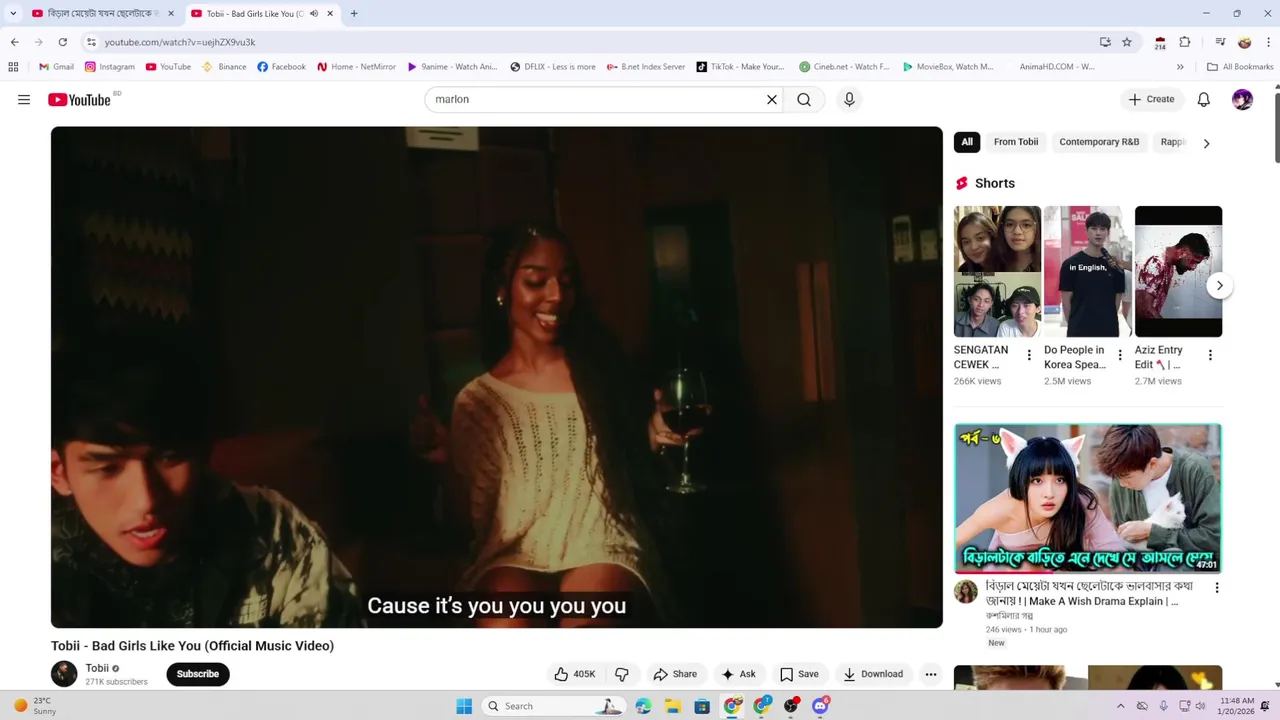
Task: Share the video
Action: [675, 674]
